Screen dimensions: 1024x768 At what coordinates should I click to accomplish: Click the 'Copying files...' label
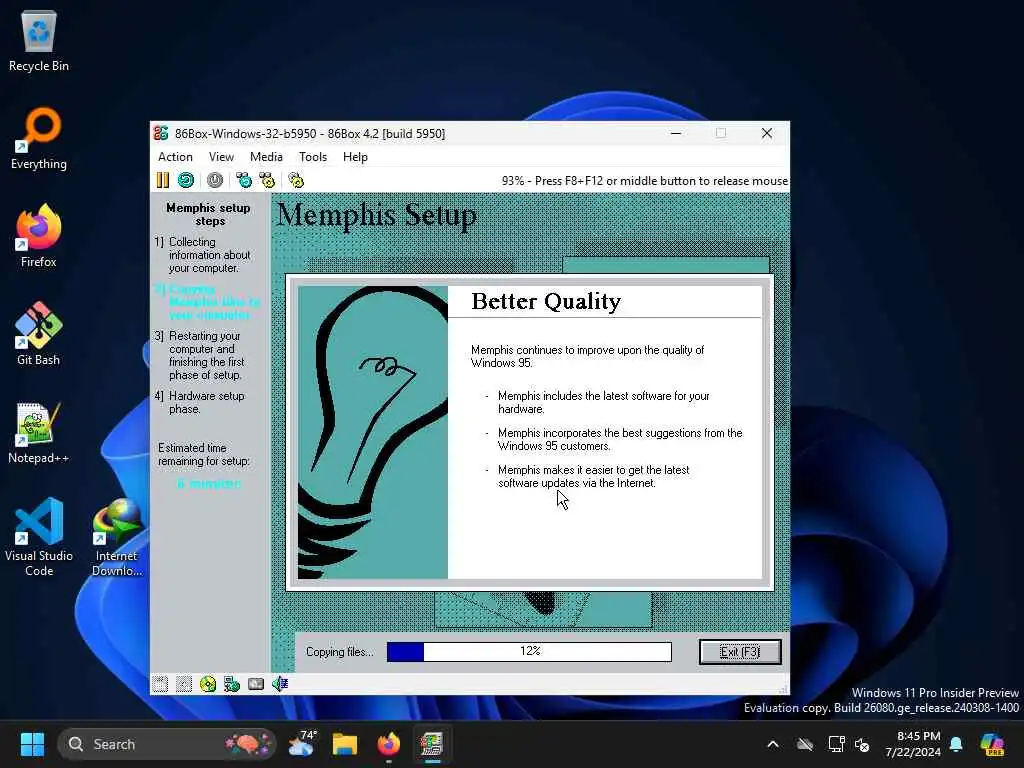point(340,652)
